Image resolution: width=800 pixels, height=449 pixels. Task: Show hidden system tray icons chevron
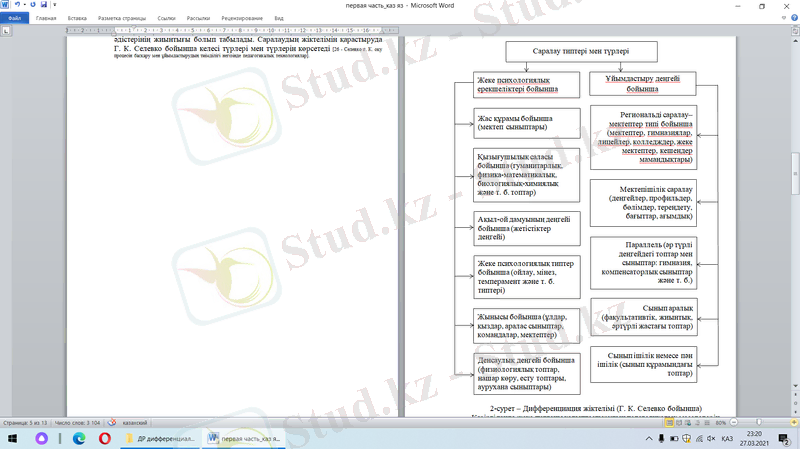(x=650, y=438)
